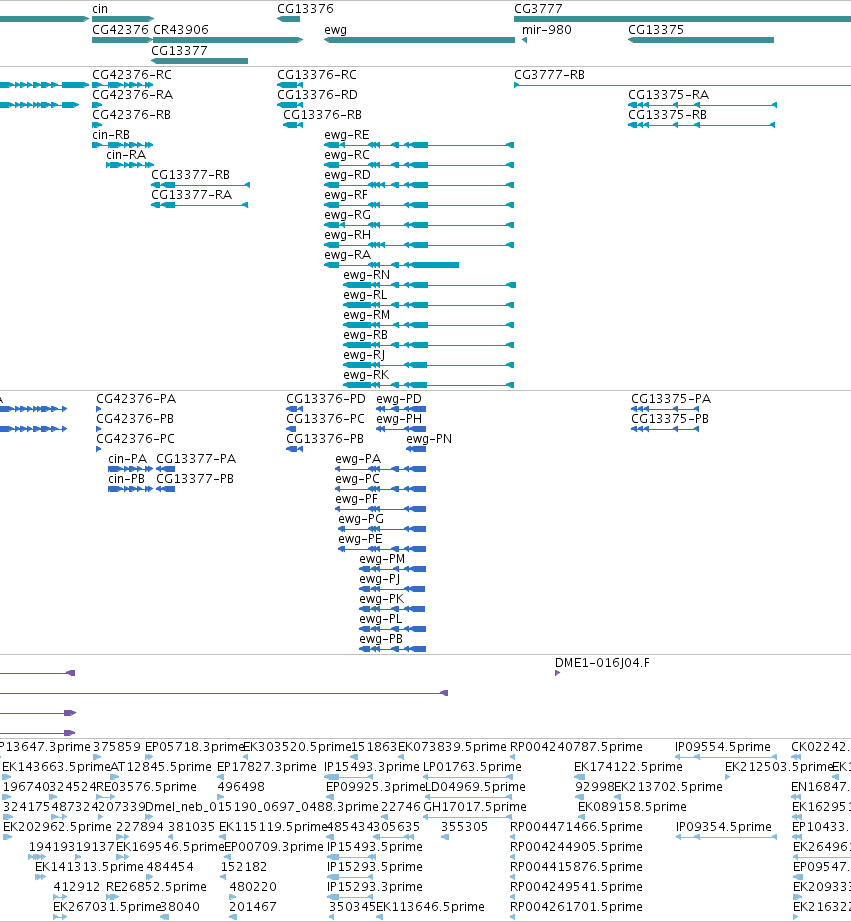Click the ewg-PA protein label

[358, 459]
